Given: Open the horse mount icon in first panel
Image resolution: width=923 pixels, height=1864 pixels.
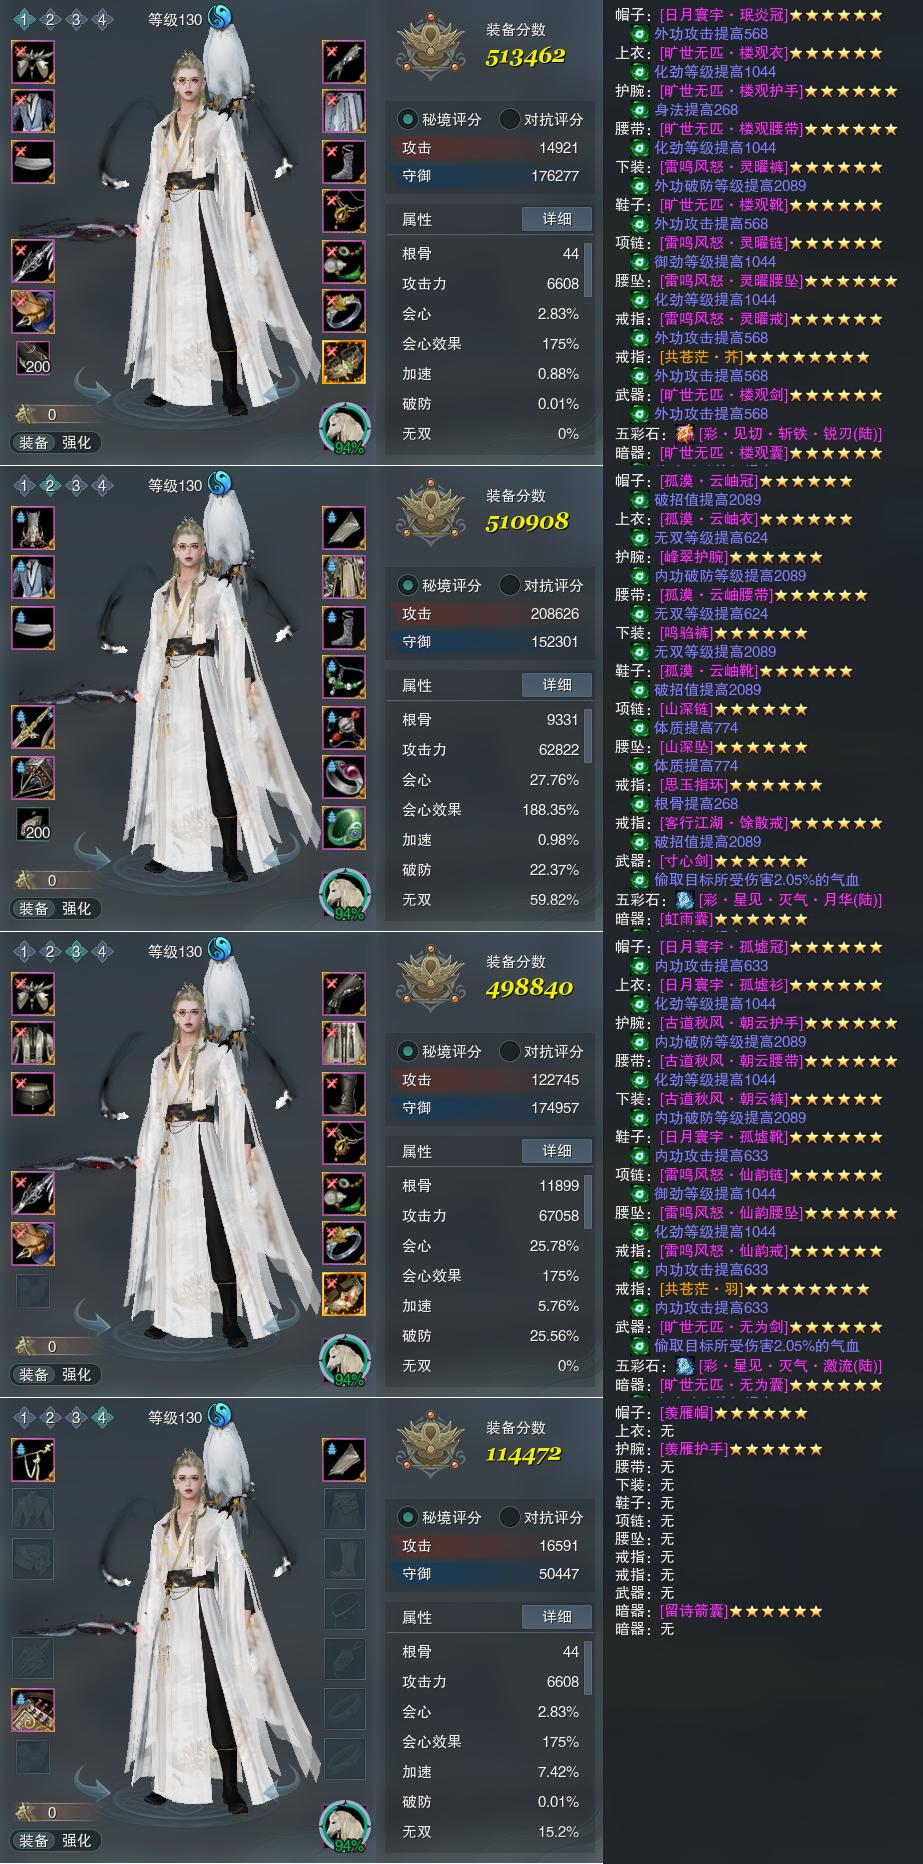Looking at the screenshot, I should pyautogui.click(x=344, y=429).
